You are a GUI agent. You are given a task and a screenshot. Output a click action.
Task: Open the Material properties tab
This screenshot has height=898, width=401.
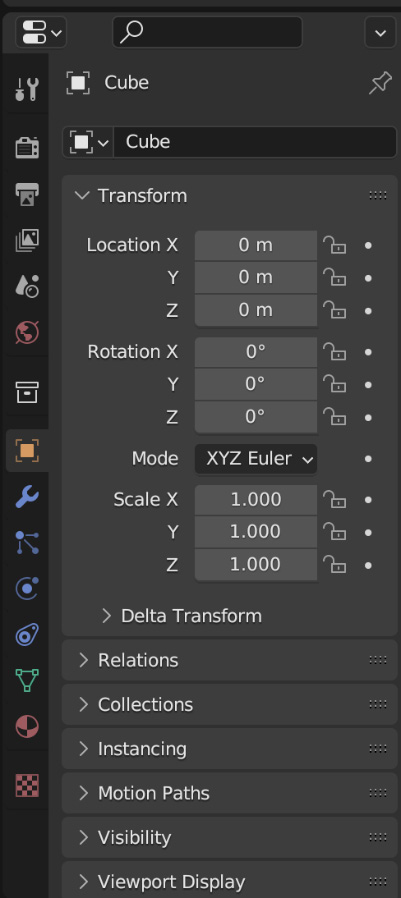tap(26, 727)
